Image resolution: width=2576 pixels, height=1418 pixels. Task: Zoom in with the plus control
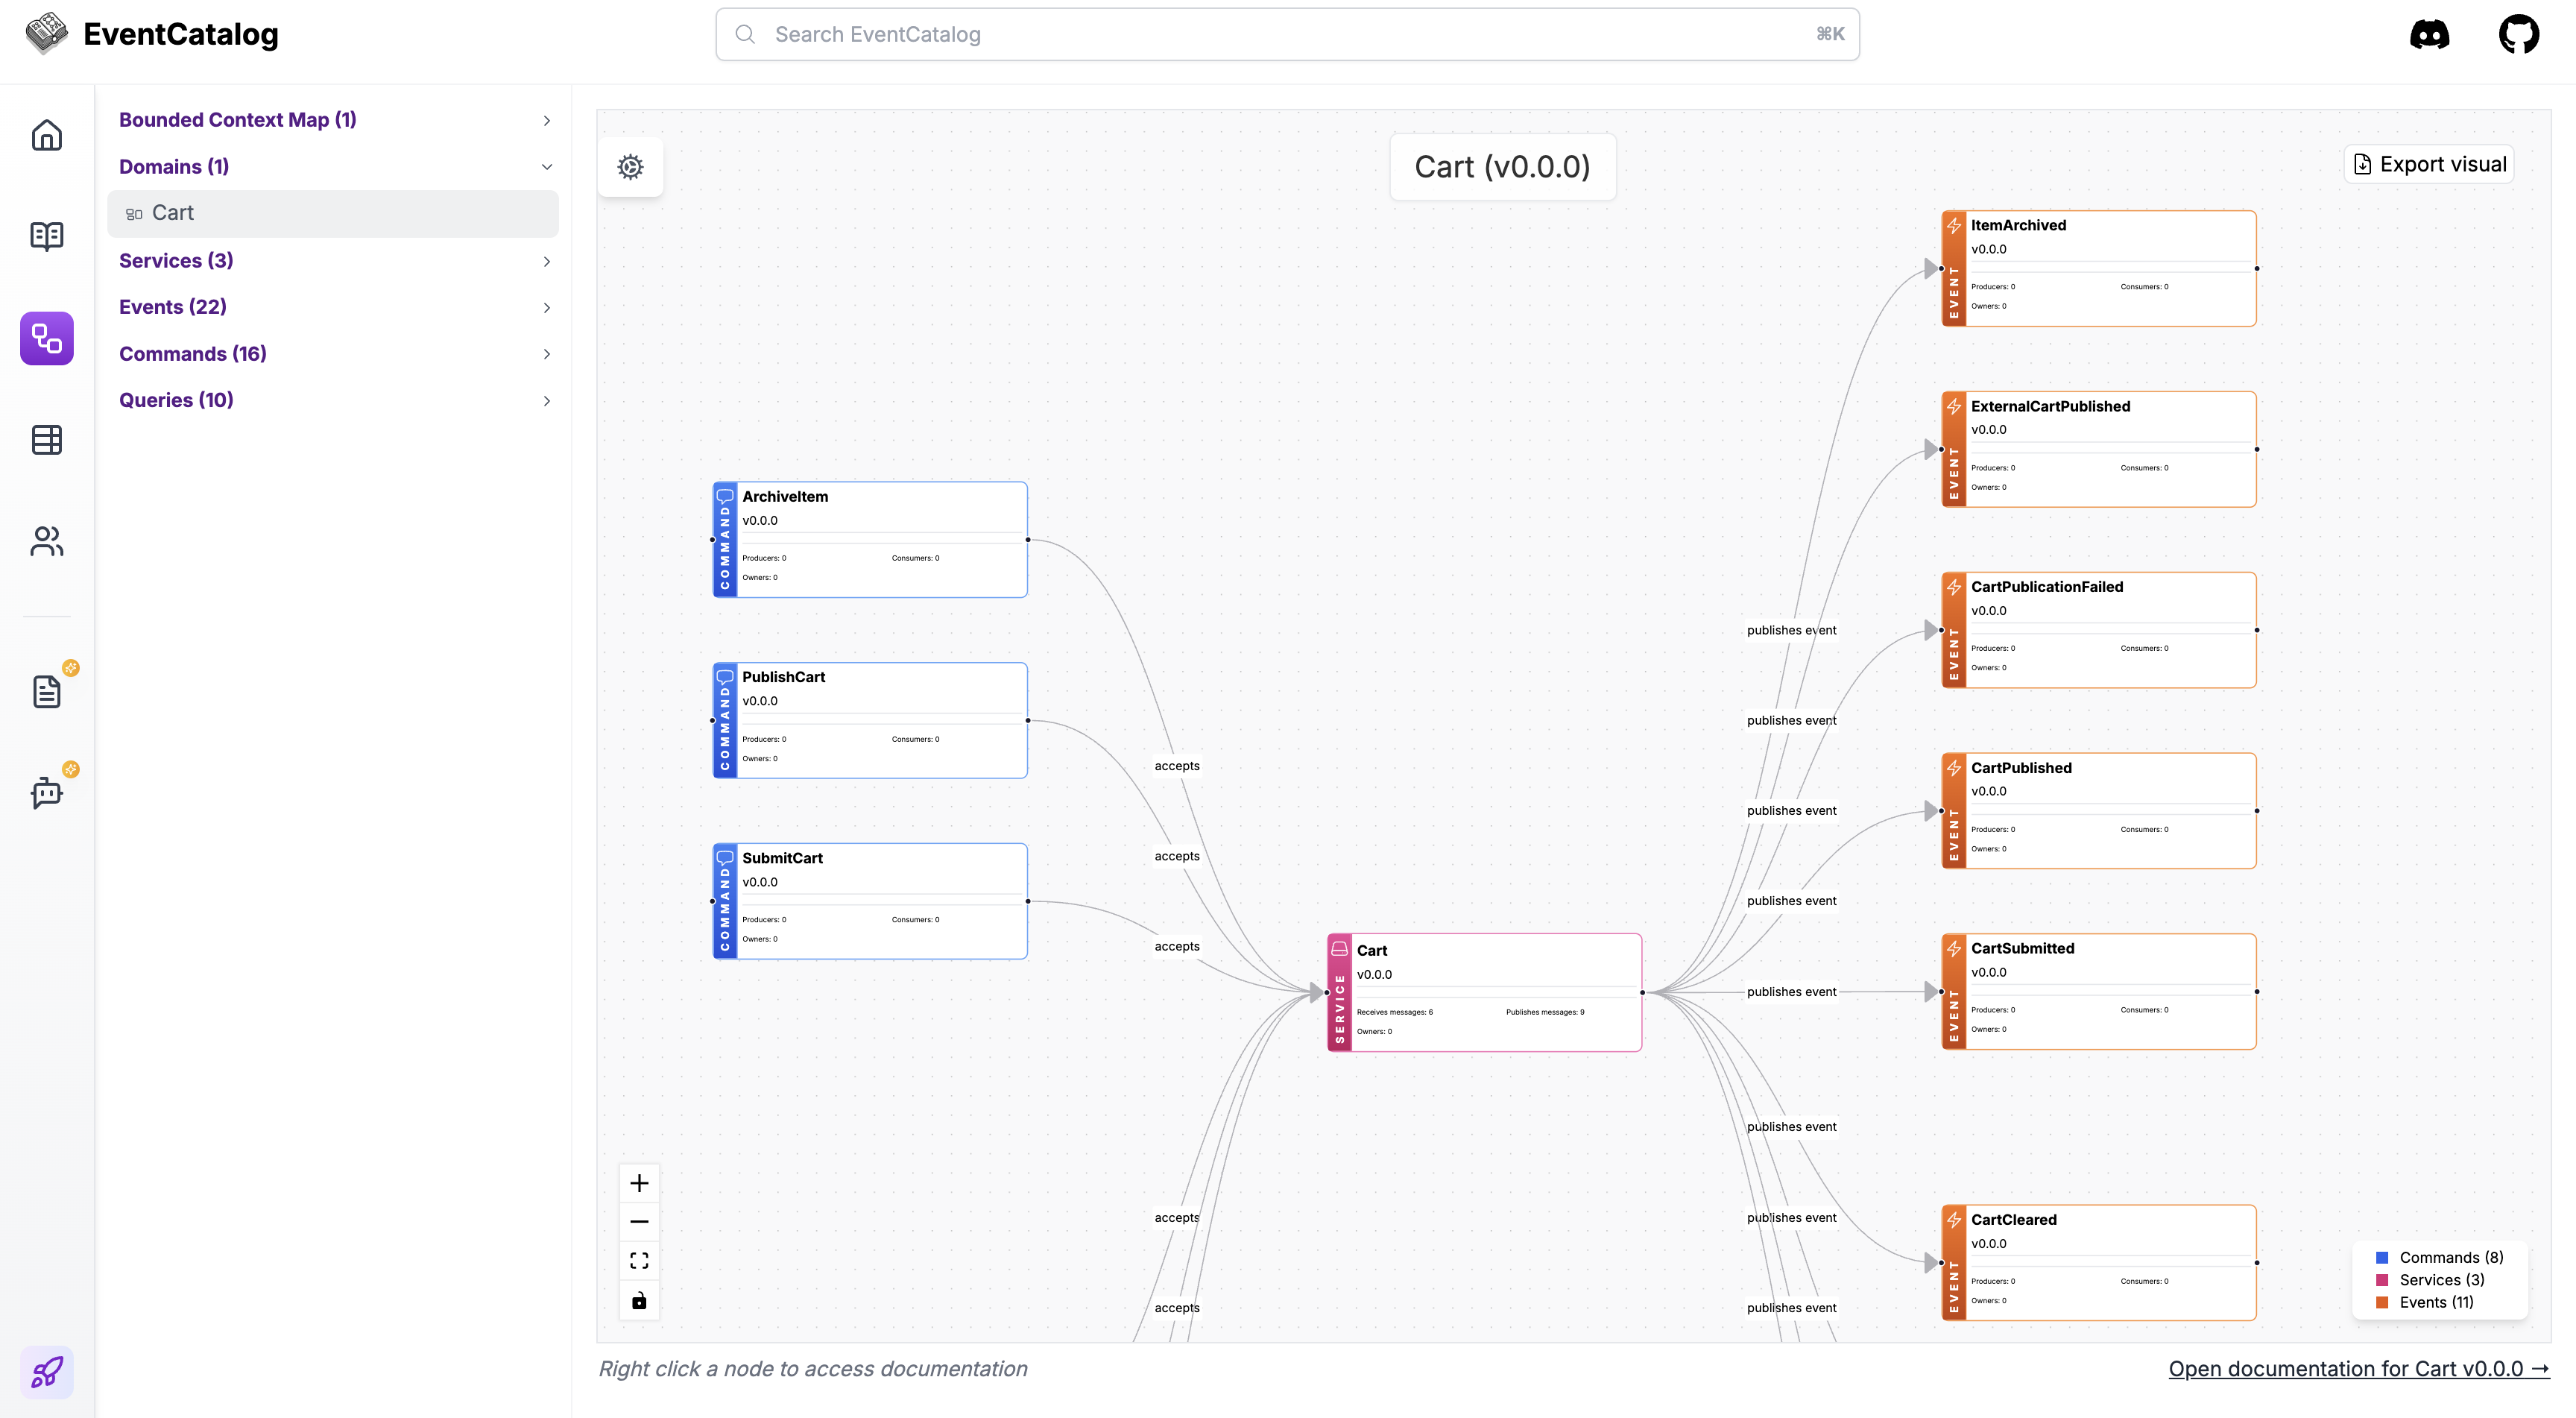639,1184
